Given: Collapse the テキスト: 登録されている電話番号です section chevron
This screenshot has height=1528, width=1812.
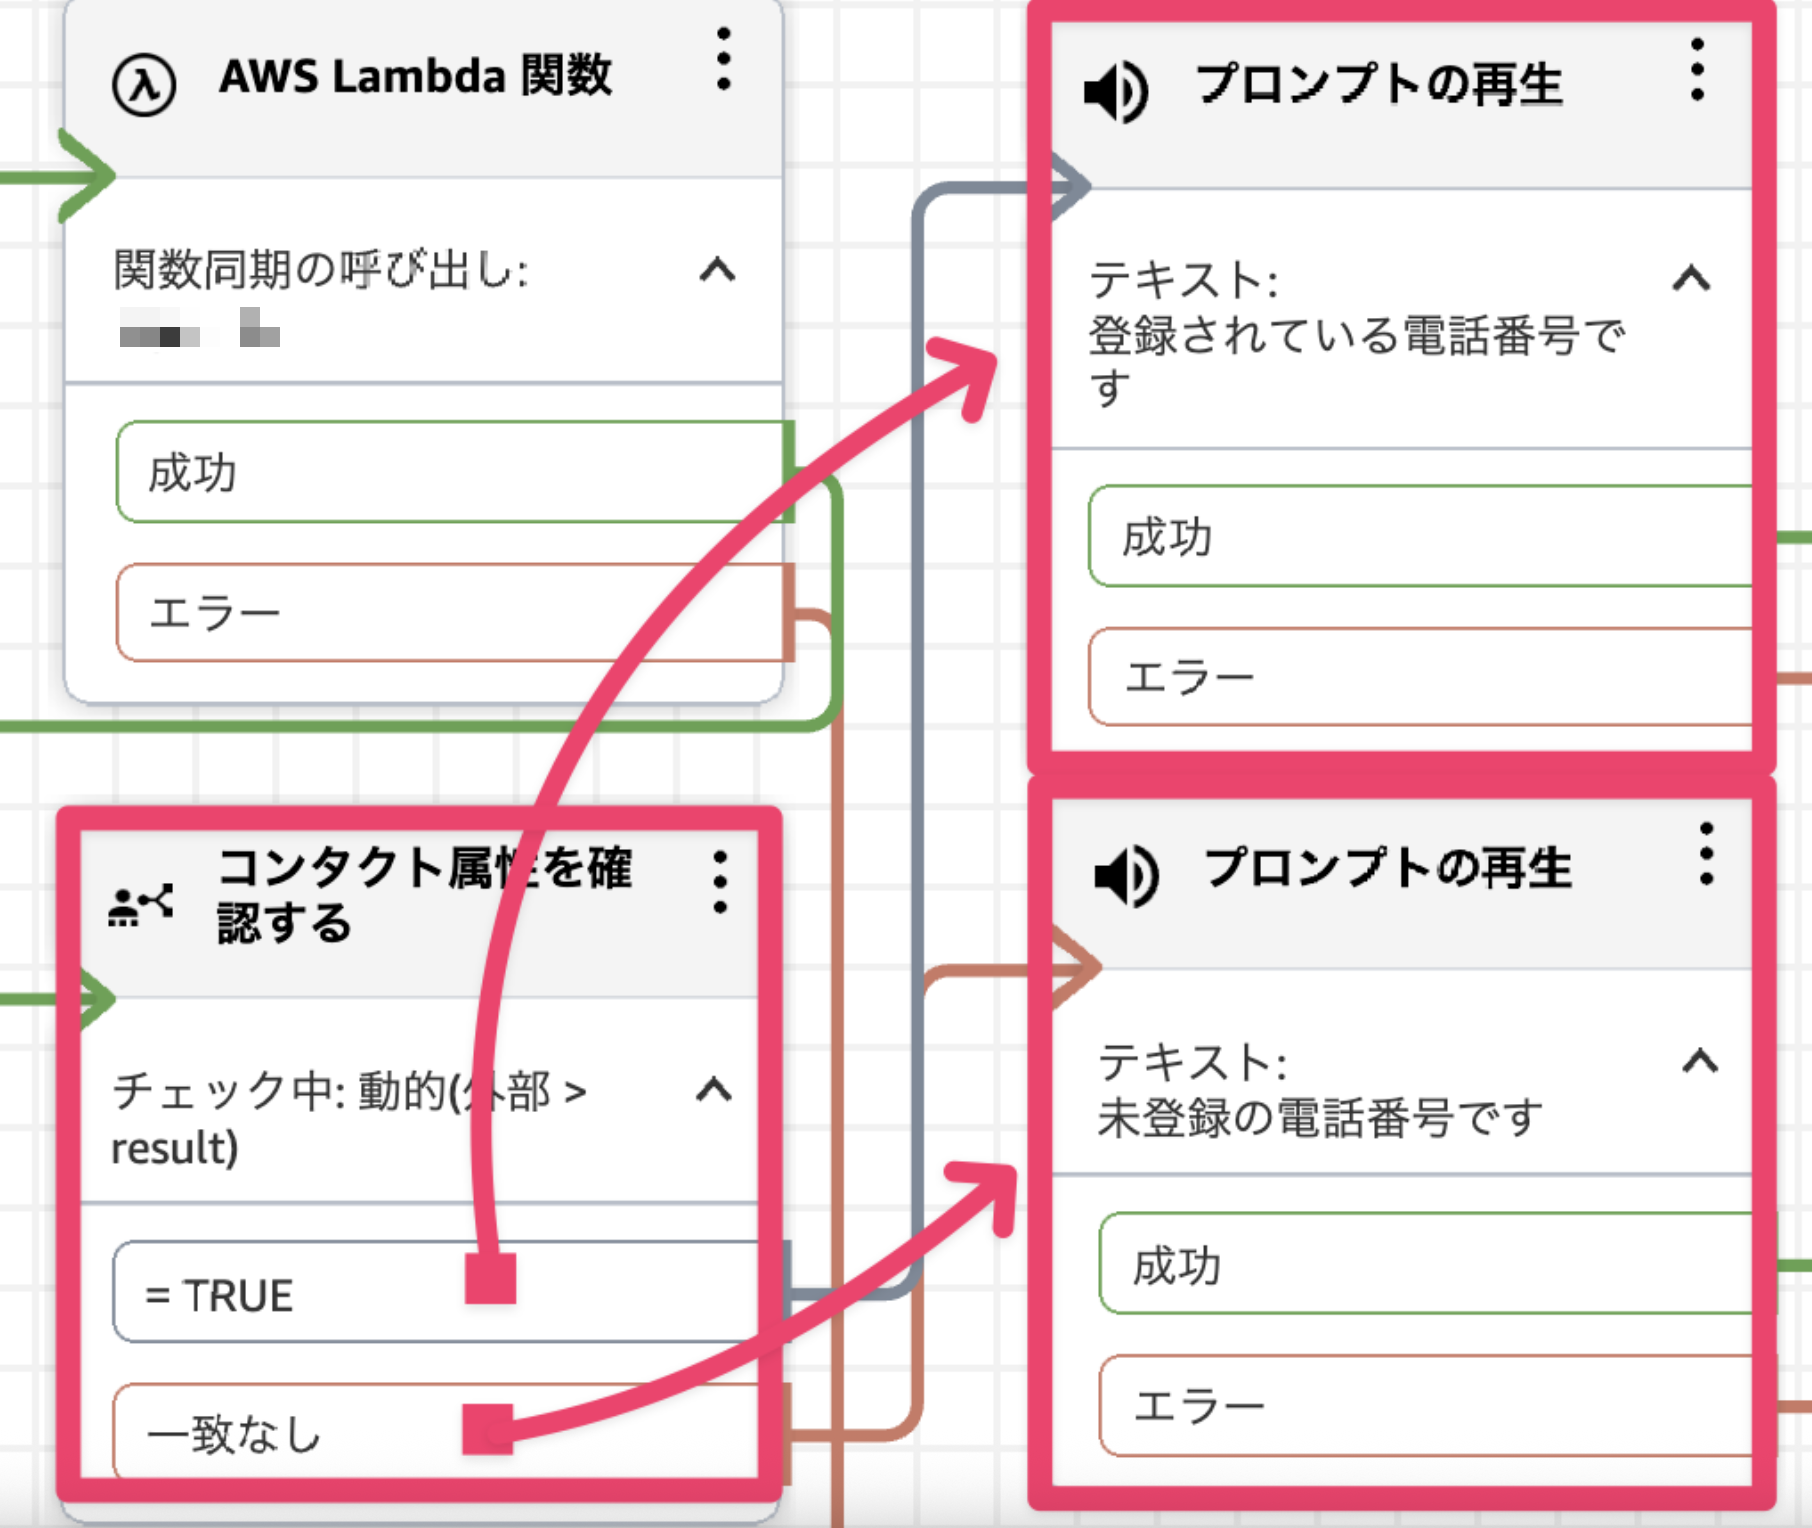Looking at the screenshot, I should click(x=1691, y=278).
